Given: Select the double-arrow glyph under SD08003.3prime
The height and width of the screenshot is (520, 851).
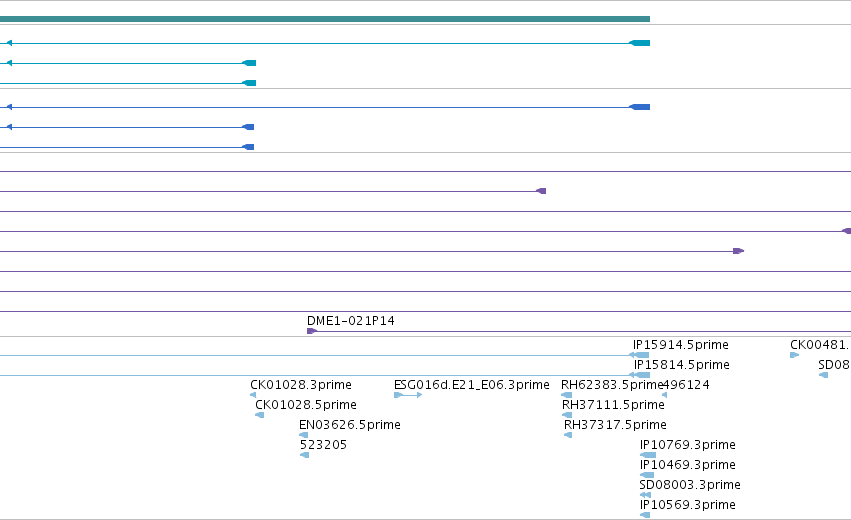Looking at the screenshot, I should coord(645,495).
